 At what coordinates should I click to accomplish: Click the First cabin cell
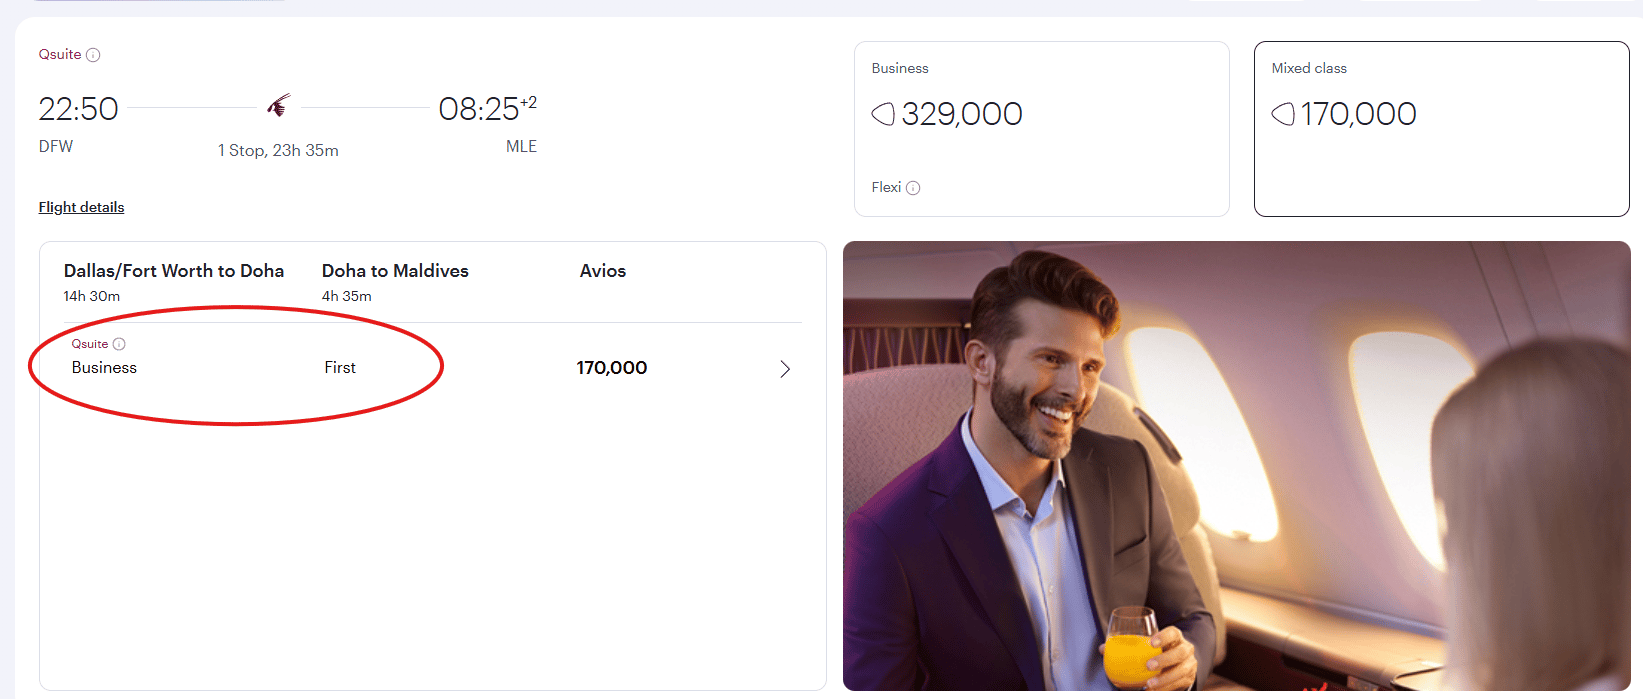click(x=340, y=368)
